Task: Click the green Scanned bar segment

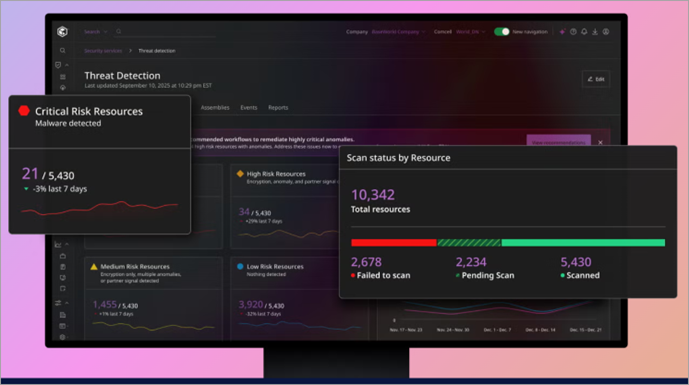Action: (583, 243)
